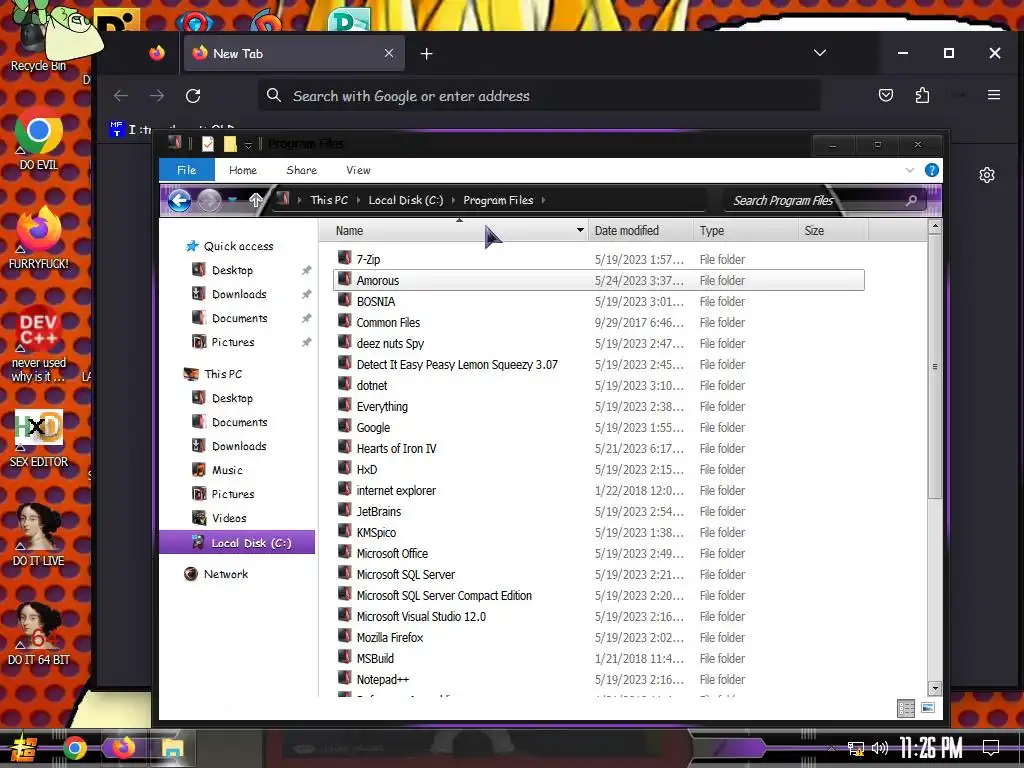Click file list scrollbar up arrow
1024x768 pixels.
coord(935,227)
